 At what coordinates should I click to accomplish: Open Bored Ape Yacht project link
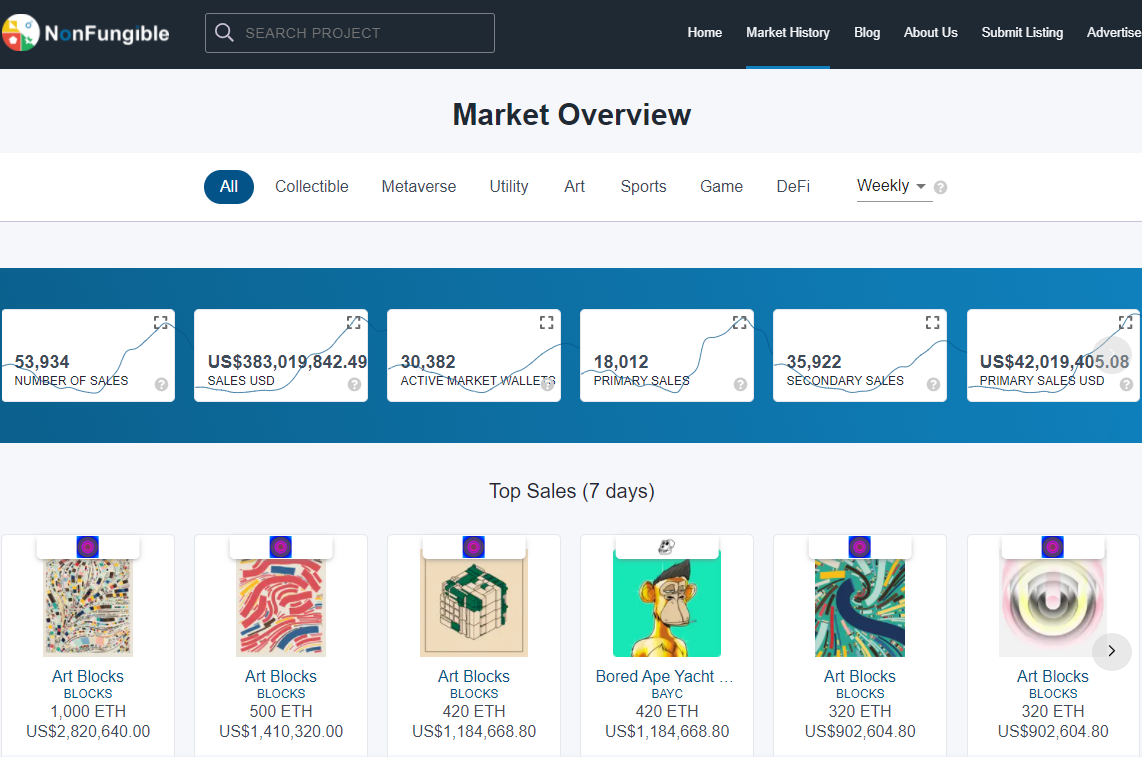coord(664,676)
